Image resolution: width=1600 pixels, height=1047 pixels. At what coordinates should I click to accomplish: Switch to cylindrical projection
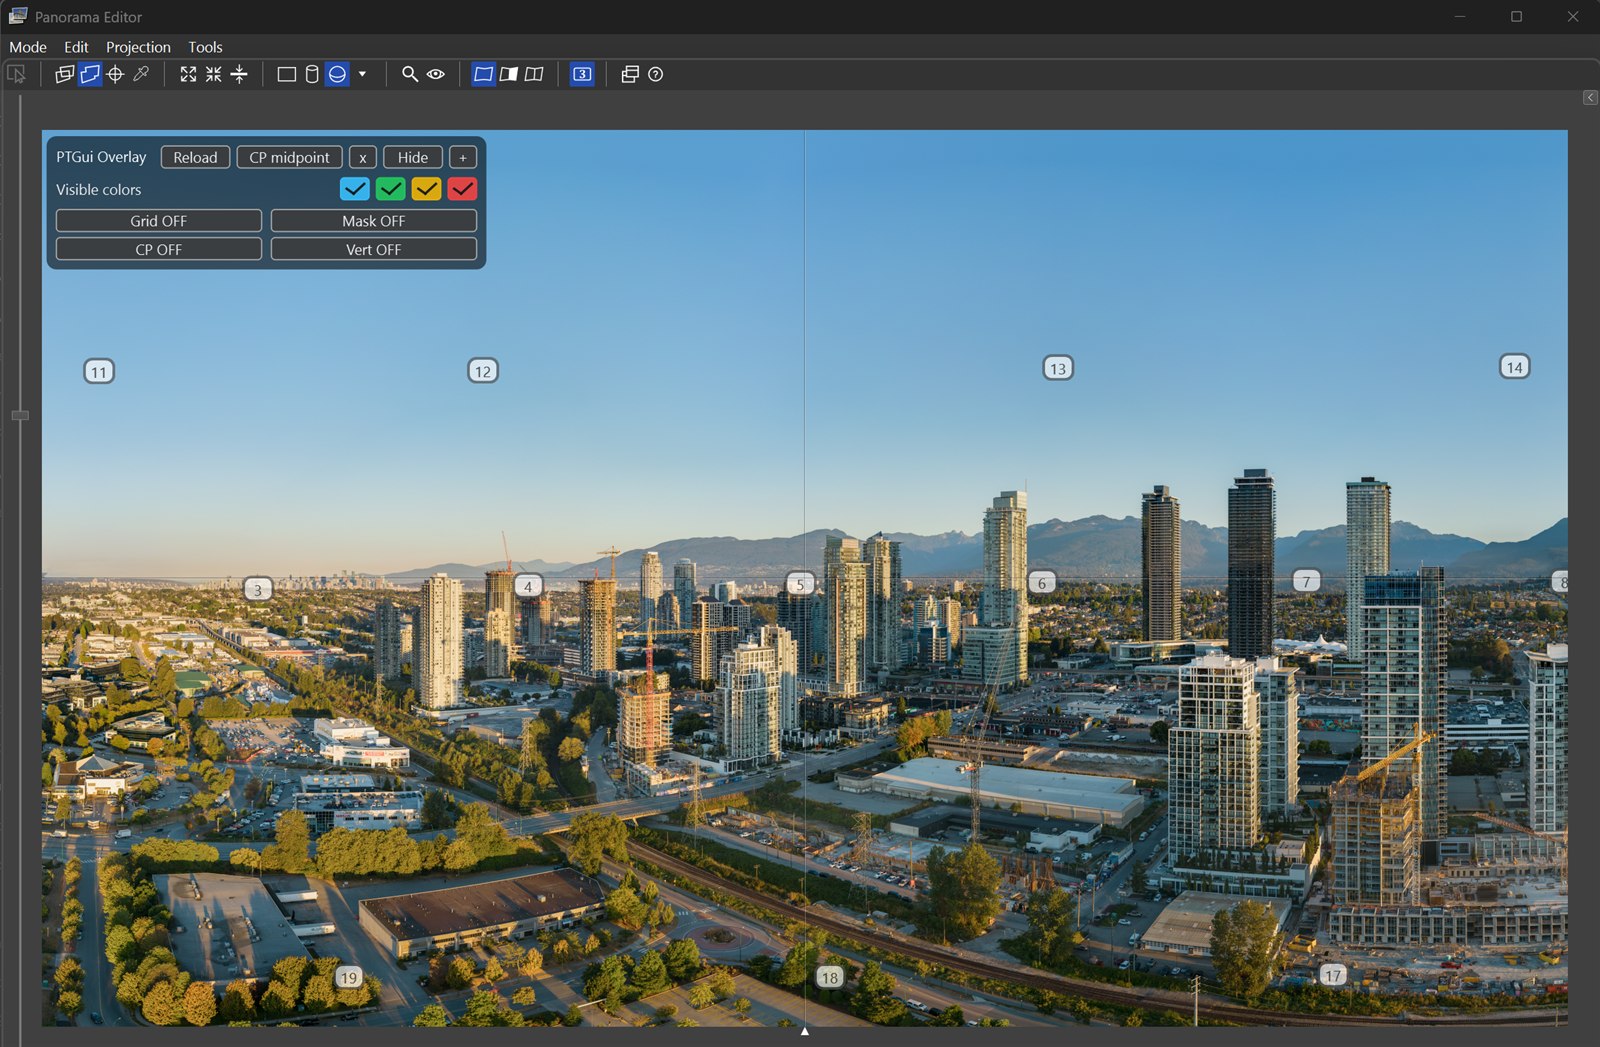tap(311, 73)
